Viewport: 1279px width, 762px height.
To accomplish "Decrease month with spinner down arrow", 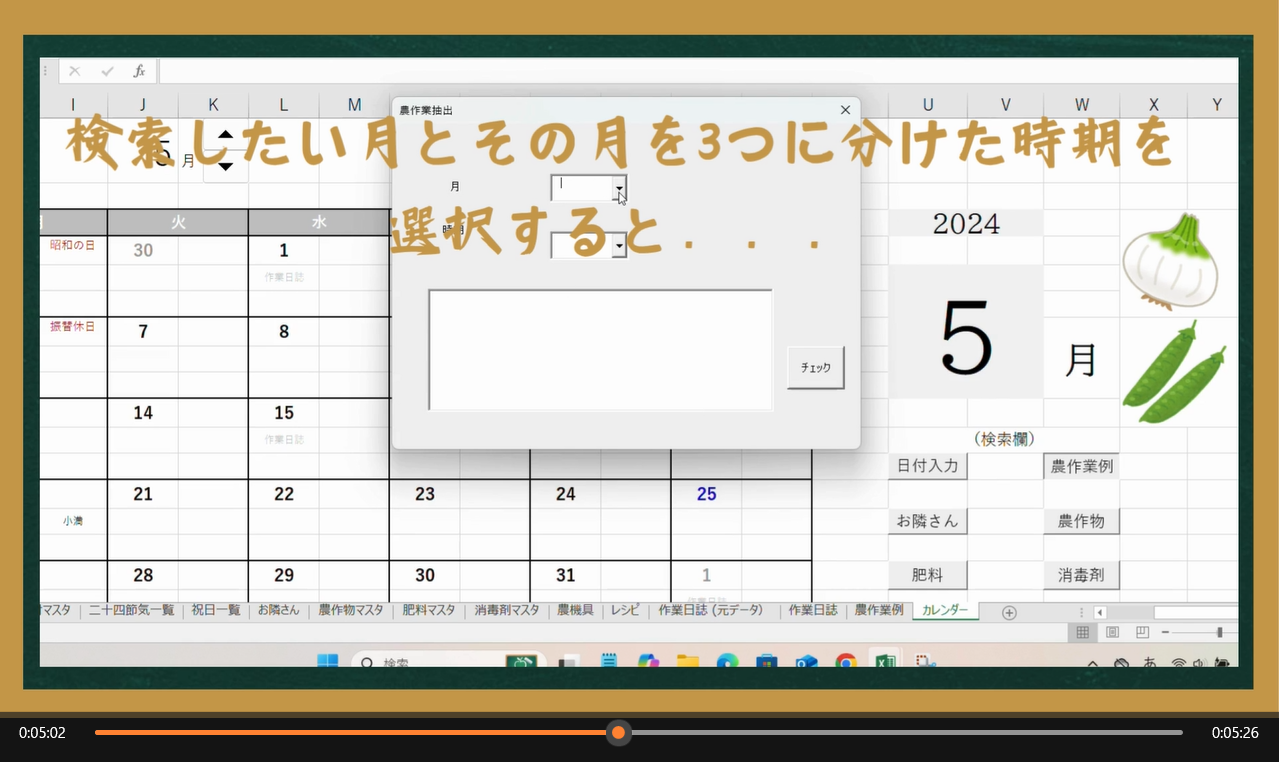I will point(226,166).
